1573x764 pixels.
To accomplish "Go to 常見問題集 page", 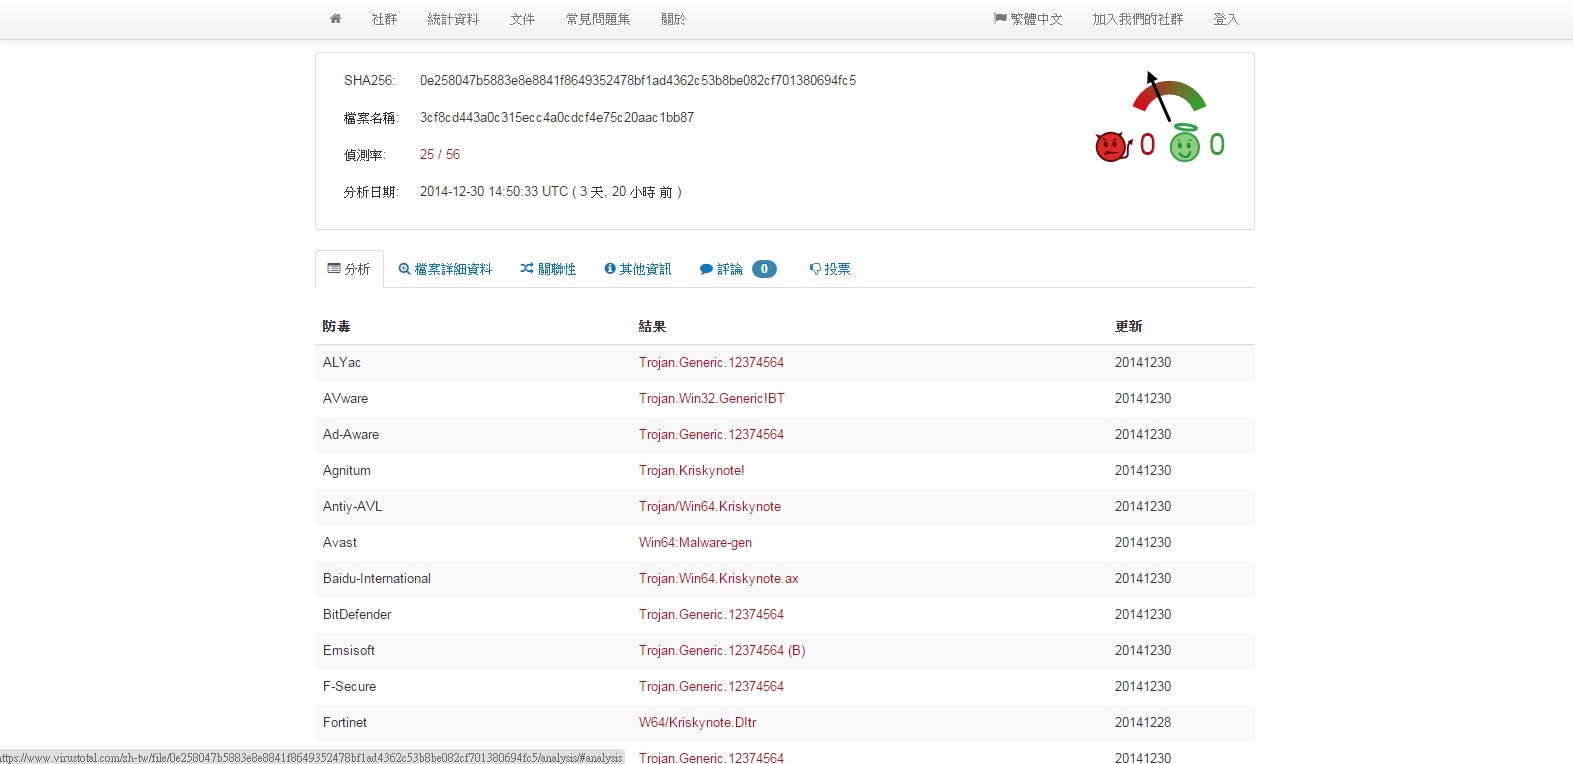I will pyautogui.click(x=598, y=19).
